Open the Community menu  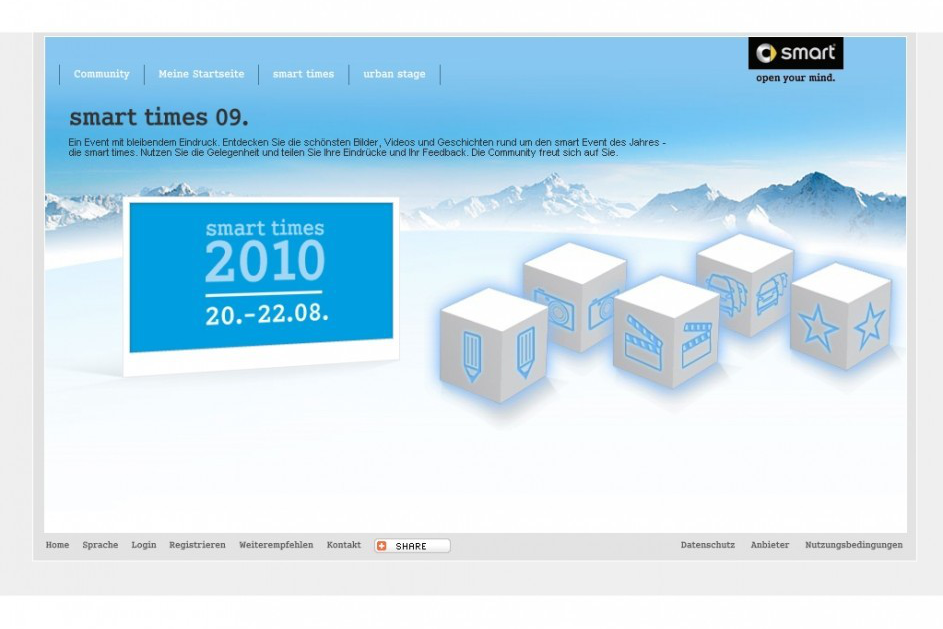pos(102,74)
